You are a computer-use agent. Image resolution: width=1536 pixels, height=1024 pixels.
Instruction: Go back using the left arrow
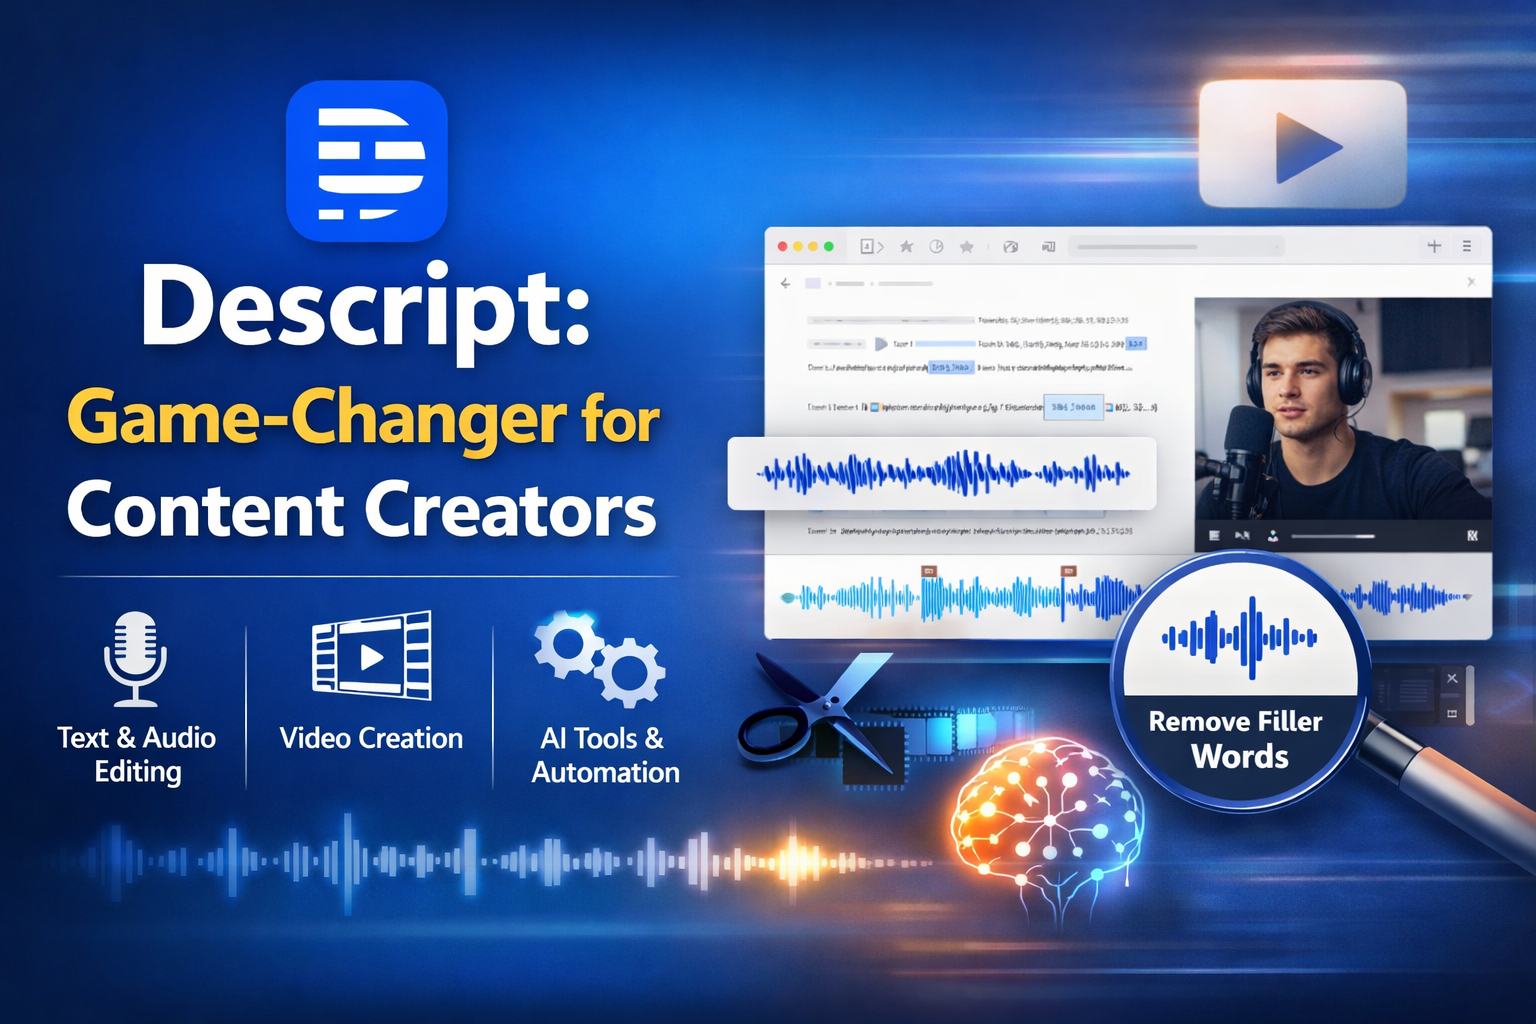[x=786, y=284]
